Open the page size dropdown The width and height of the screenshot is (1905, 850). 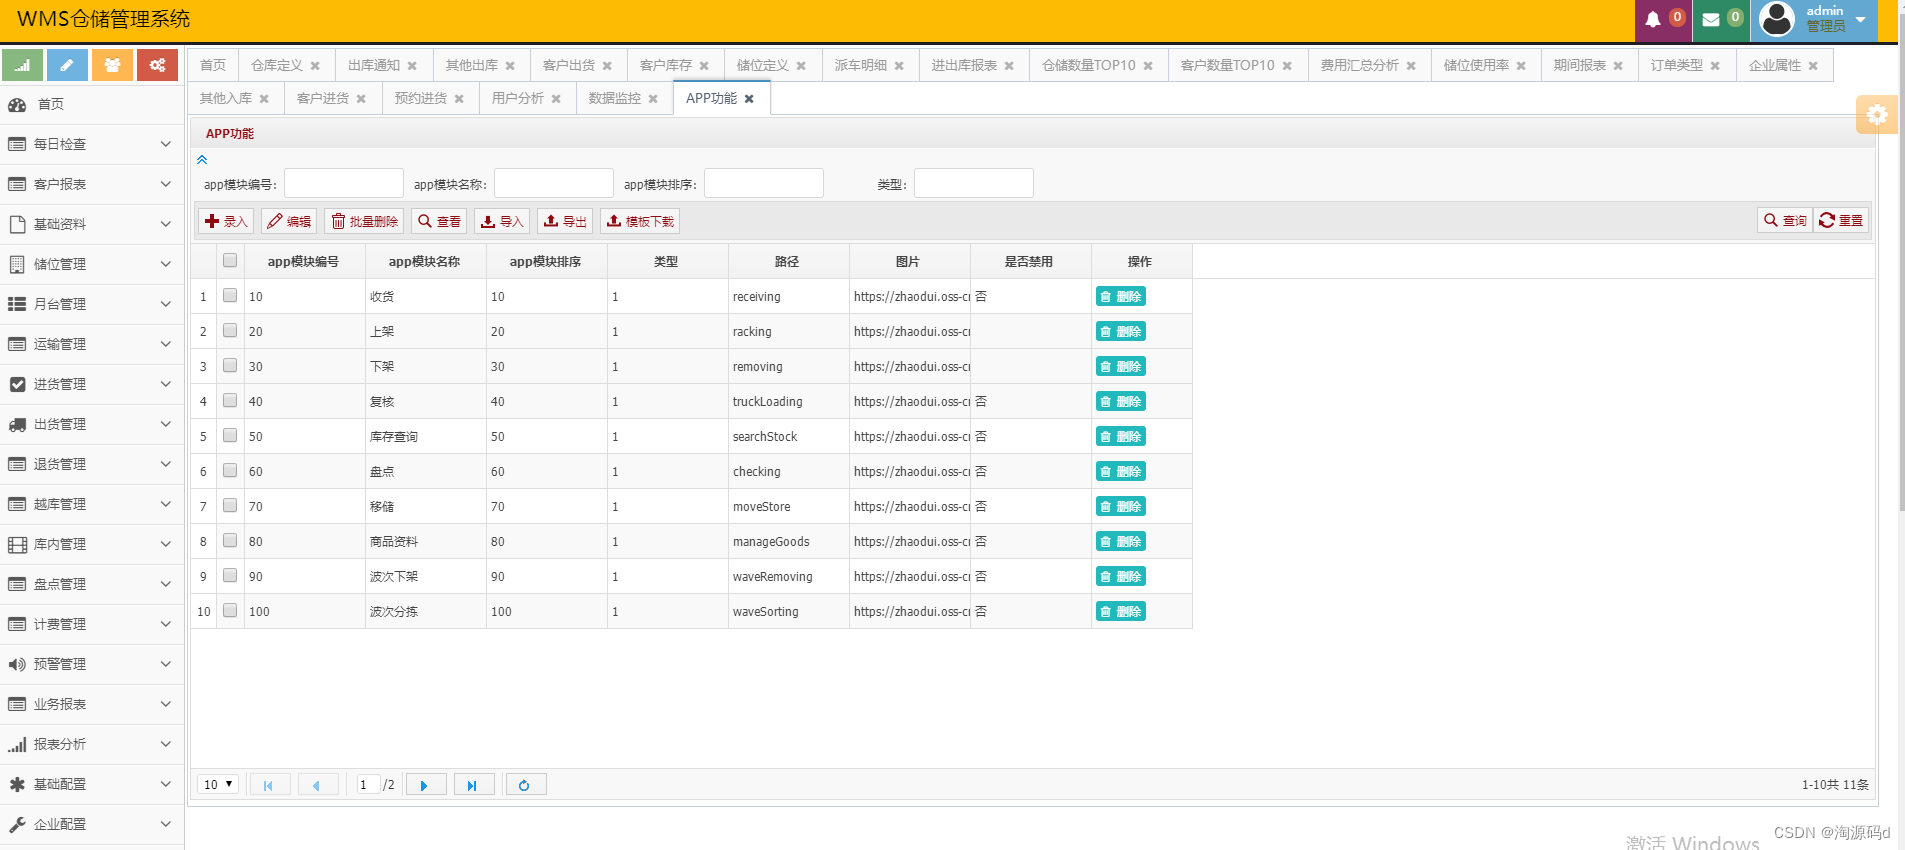tap(218, 785)
